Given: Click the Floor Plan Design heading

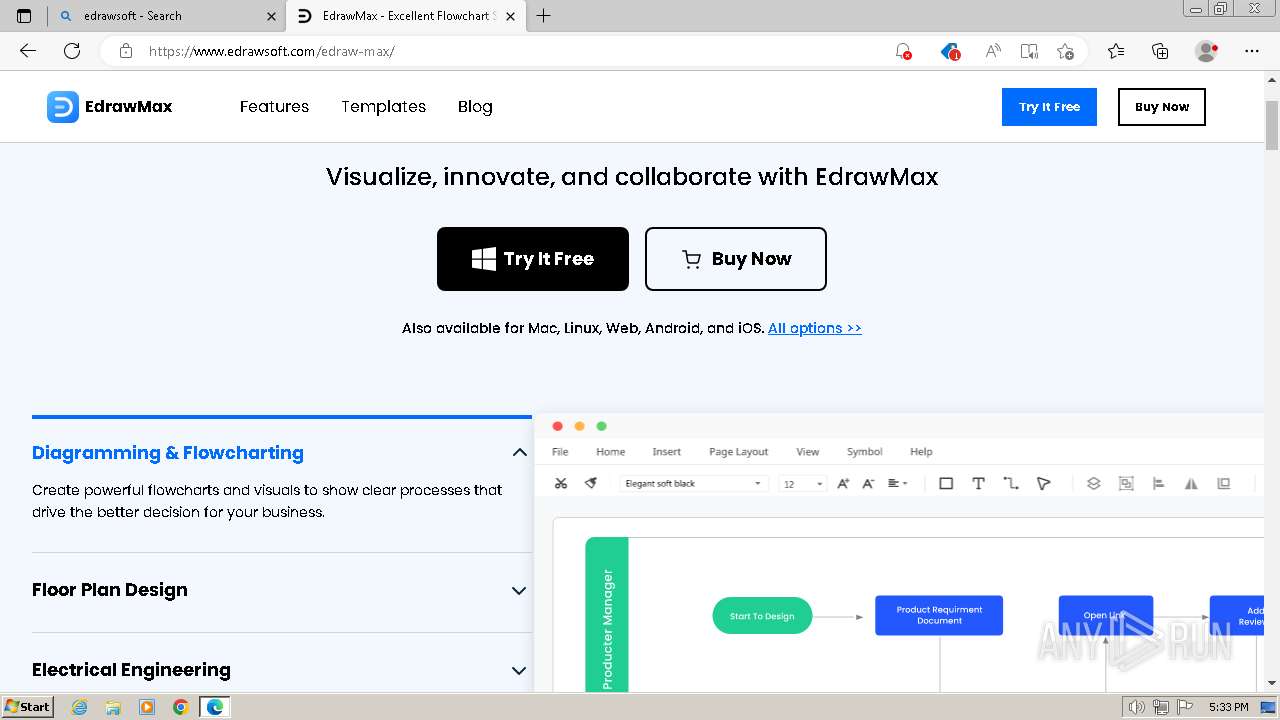Looking at the screenshot, I should coord(110,590).
